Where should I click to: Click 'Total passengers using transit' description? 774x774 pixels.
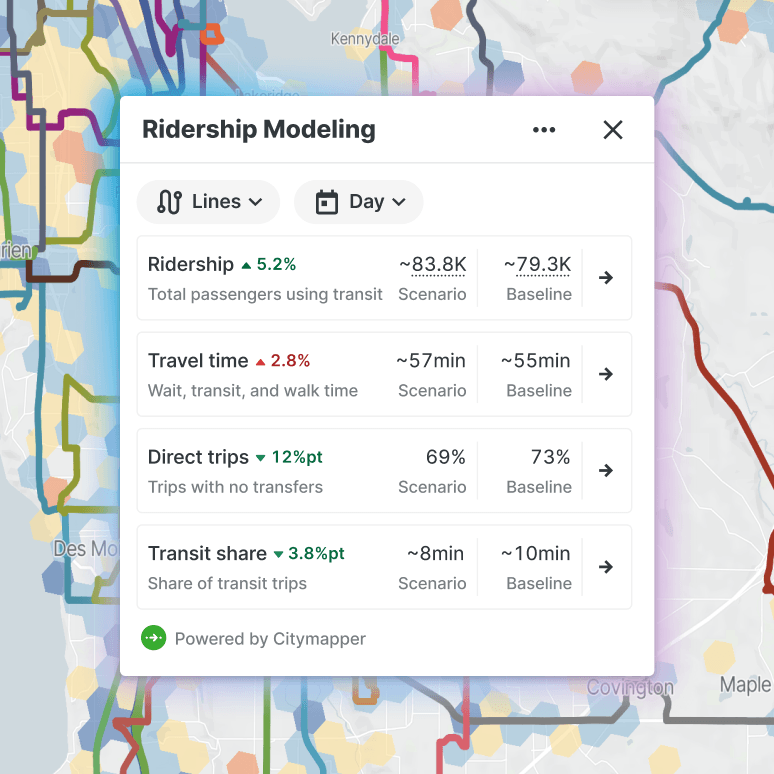pos(265,294)
